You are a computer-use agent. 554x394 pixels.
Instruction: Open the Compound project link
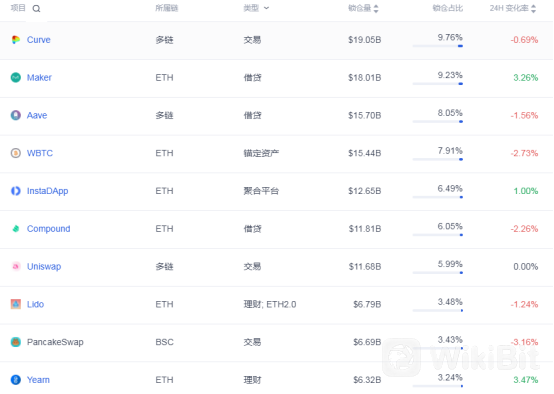[48, 229]
